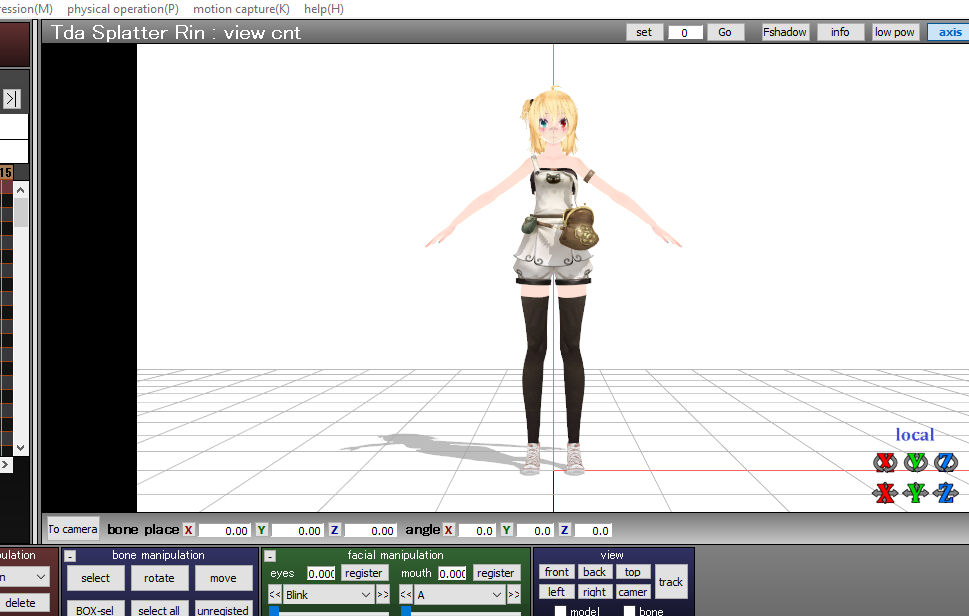Switch to camera view
Image resolution: width=969 pixels, height=616 pixels.
632,592
